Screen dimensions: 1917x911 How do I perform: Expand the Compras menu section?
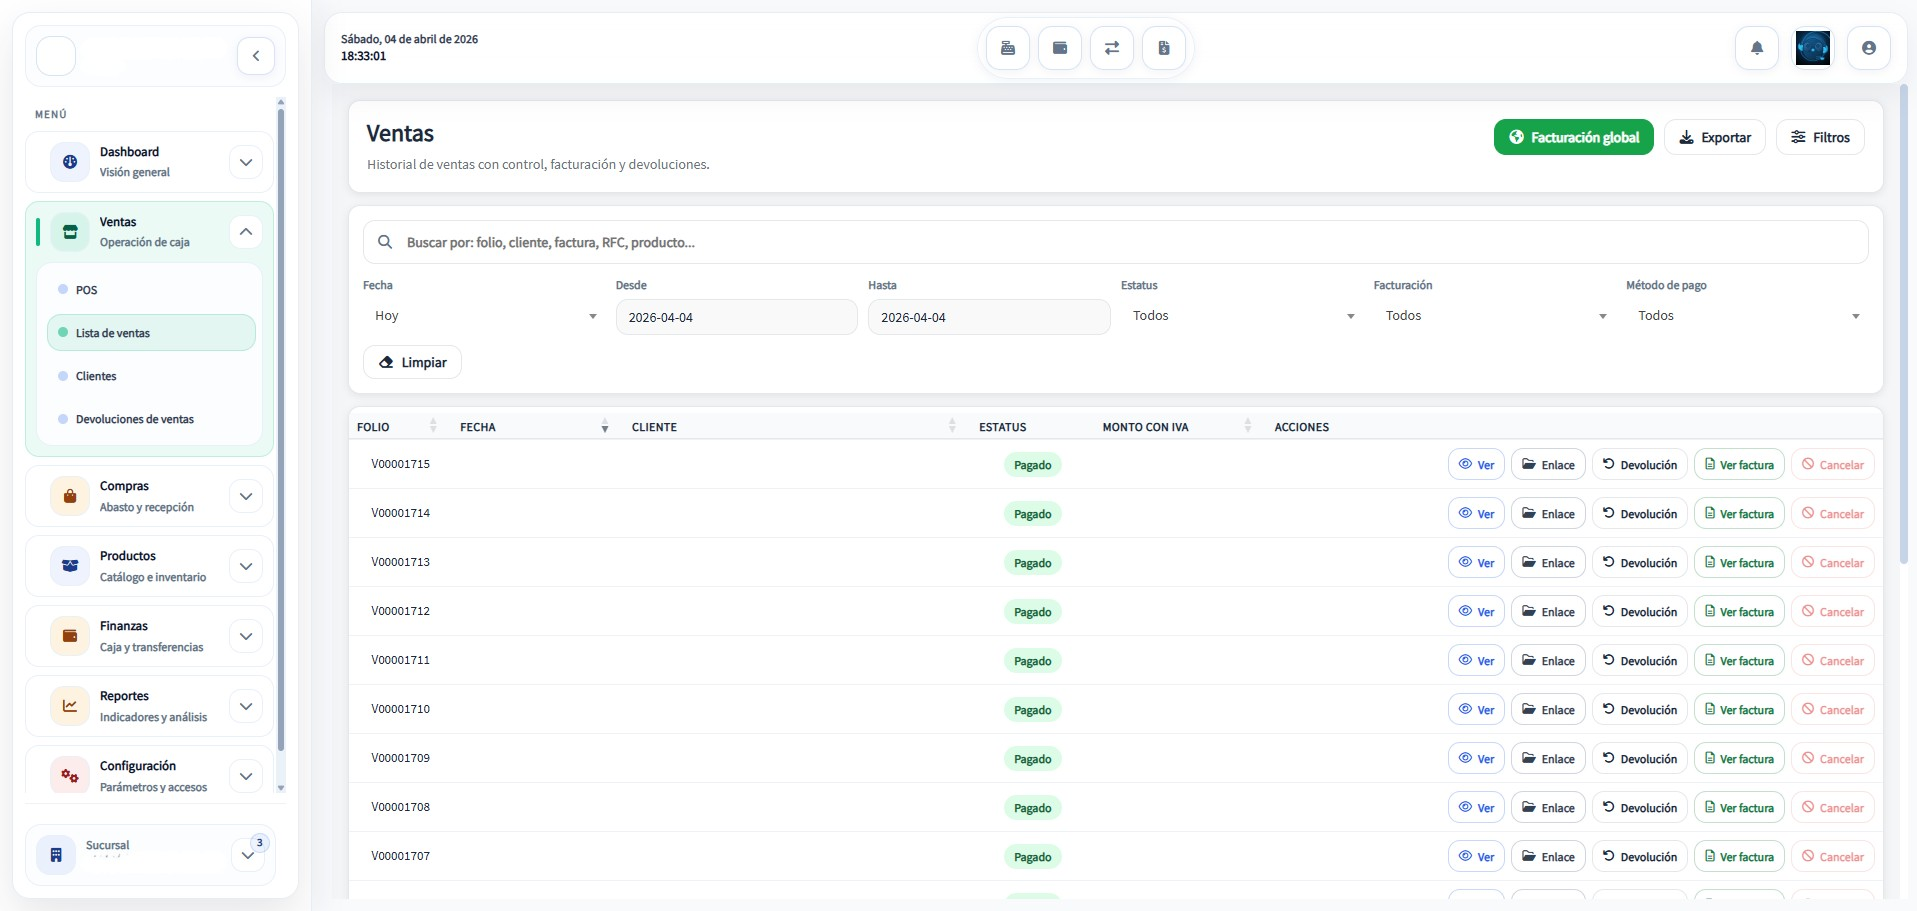point(246,496)
